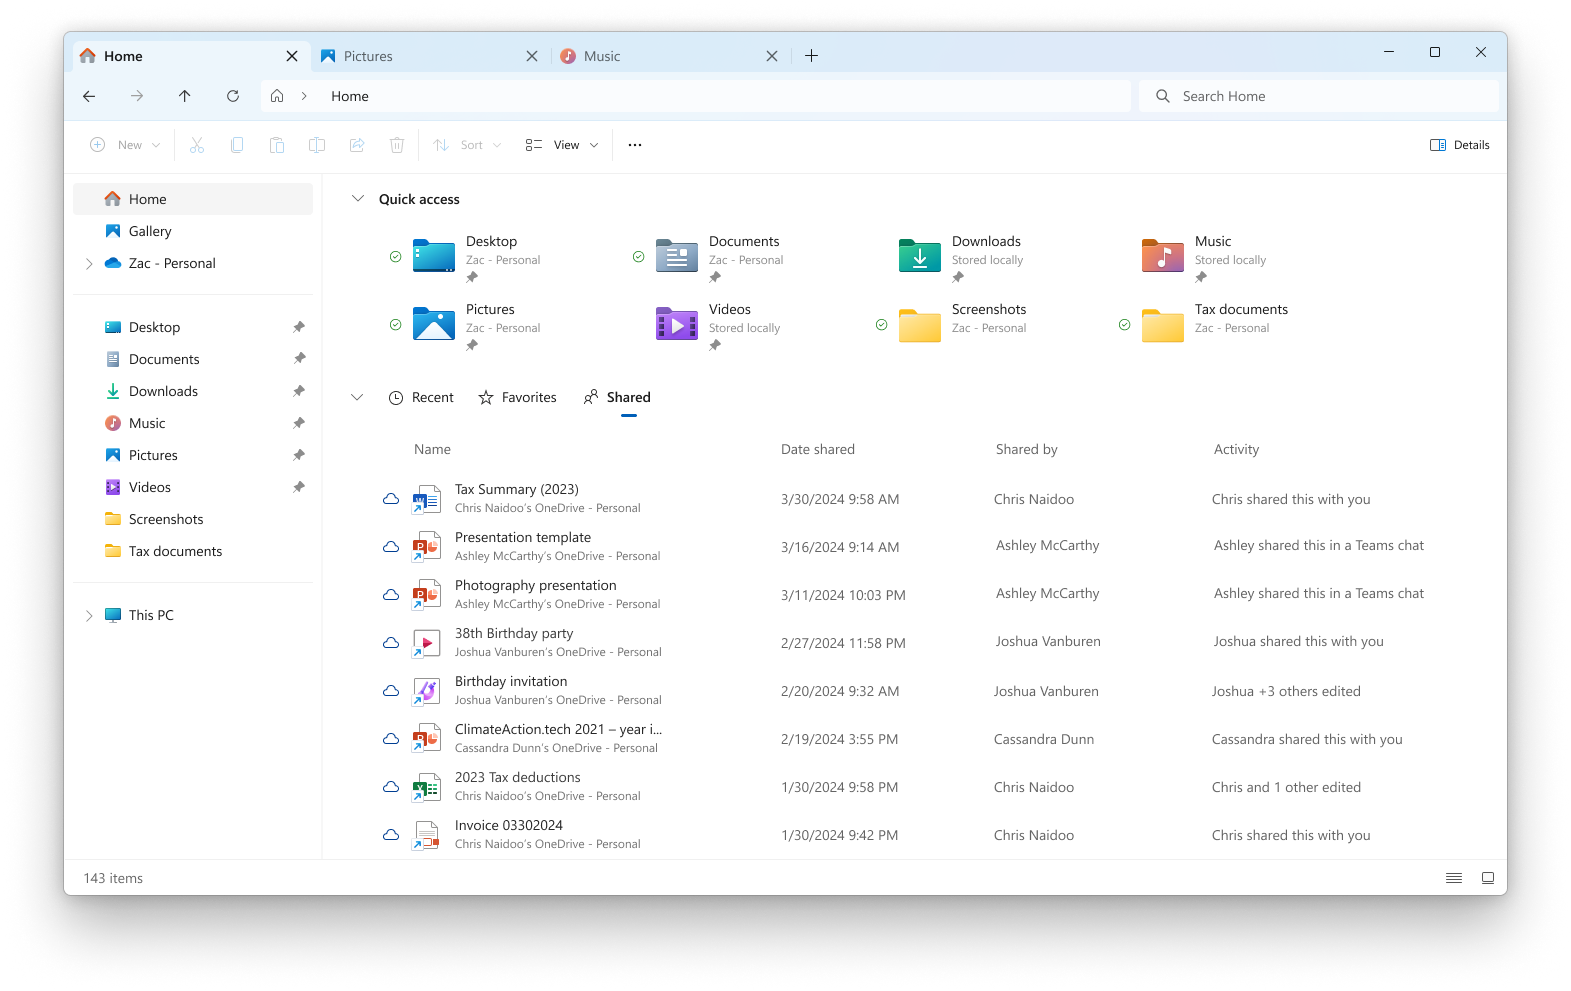Close the Home tab
1571x991 pixels.
[x=292, y=56]
